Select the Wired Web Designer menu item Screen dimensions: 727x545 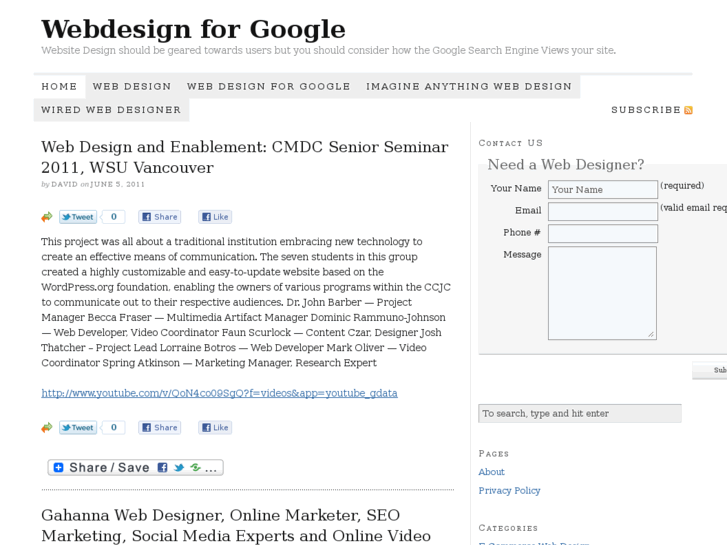[111, 110]
